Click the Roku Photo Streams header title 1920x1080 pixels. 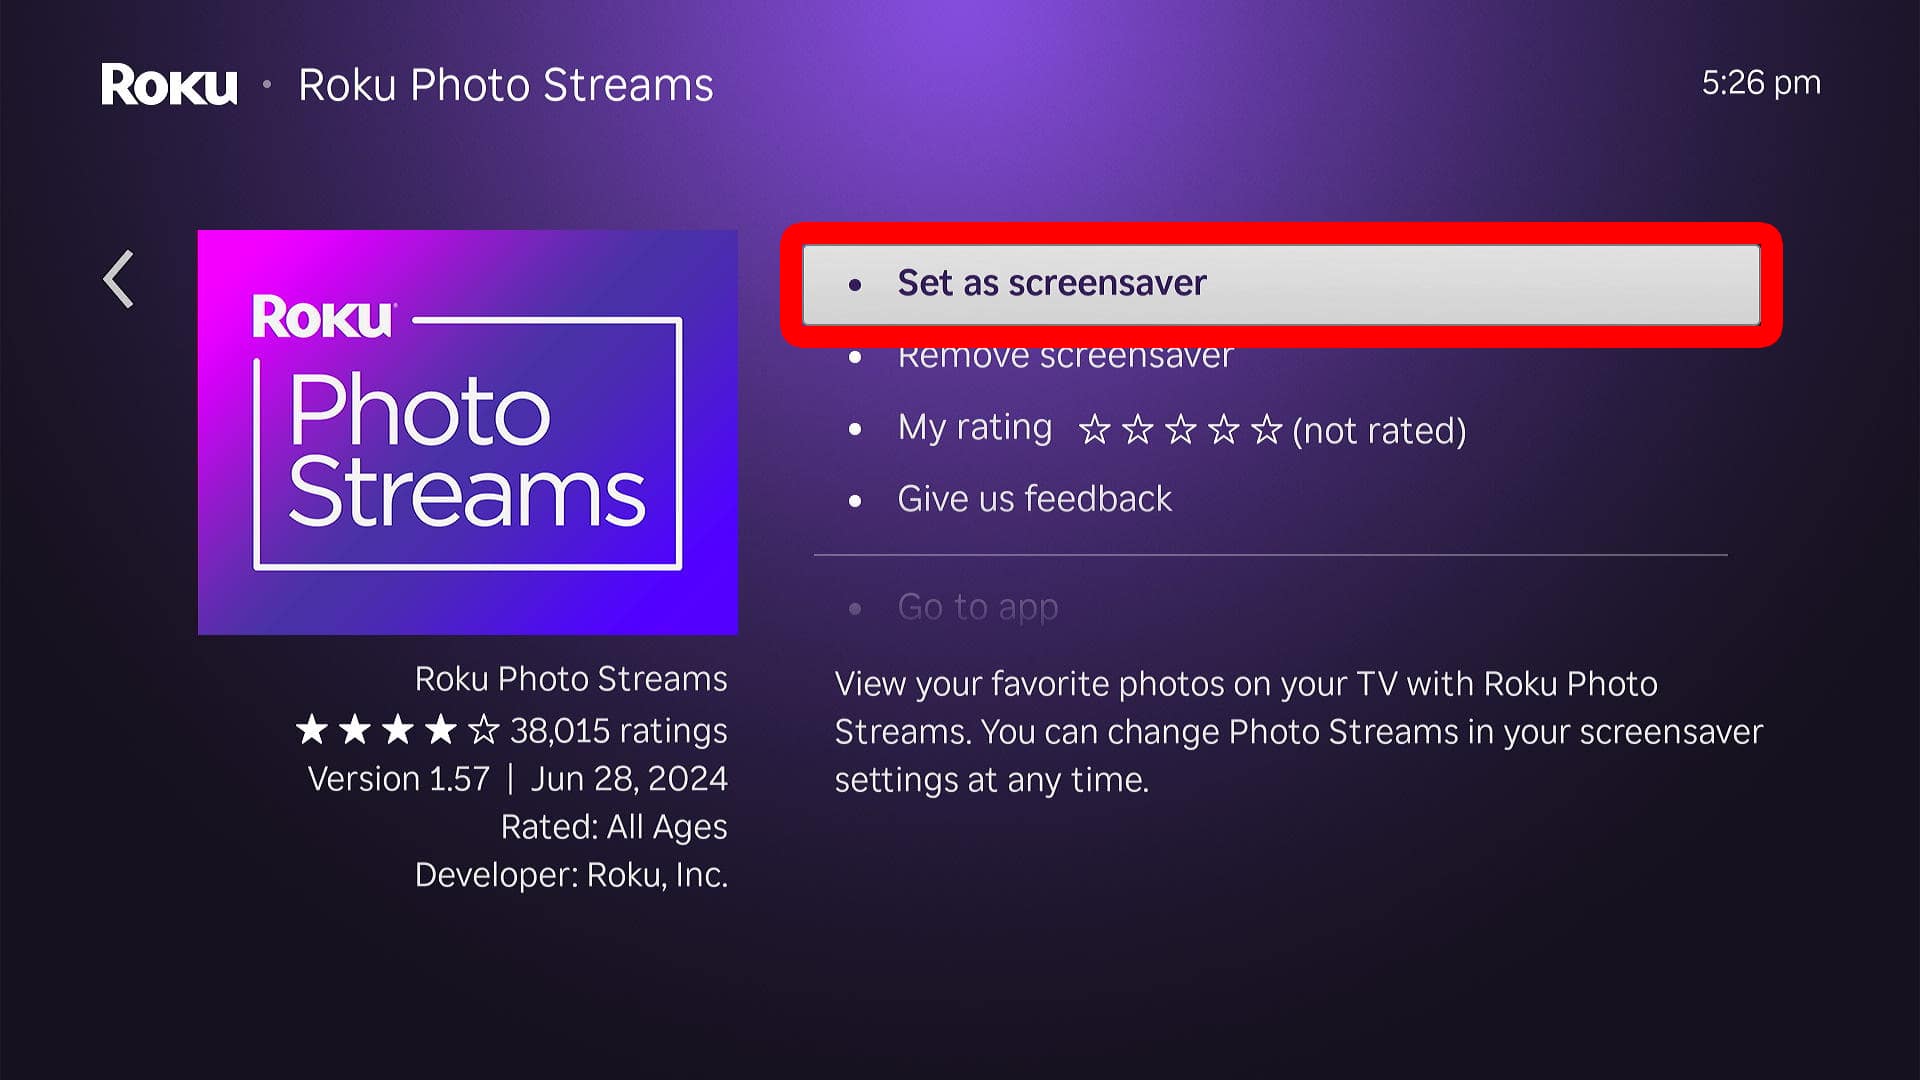pos(505,85)
